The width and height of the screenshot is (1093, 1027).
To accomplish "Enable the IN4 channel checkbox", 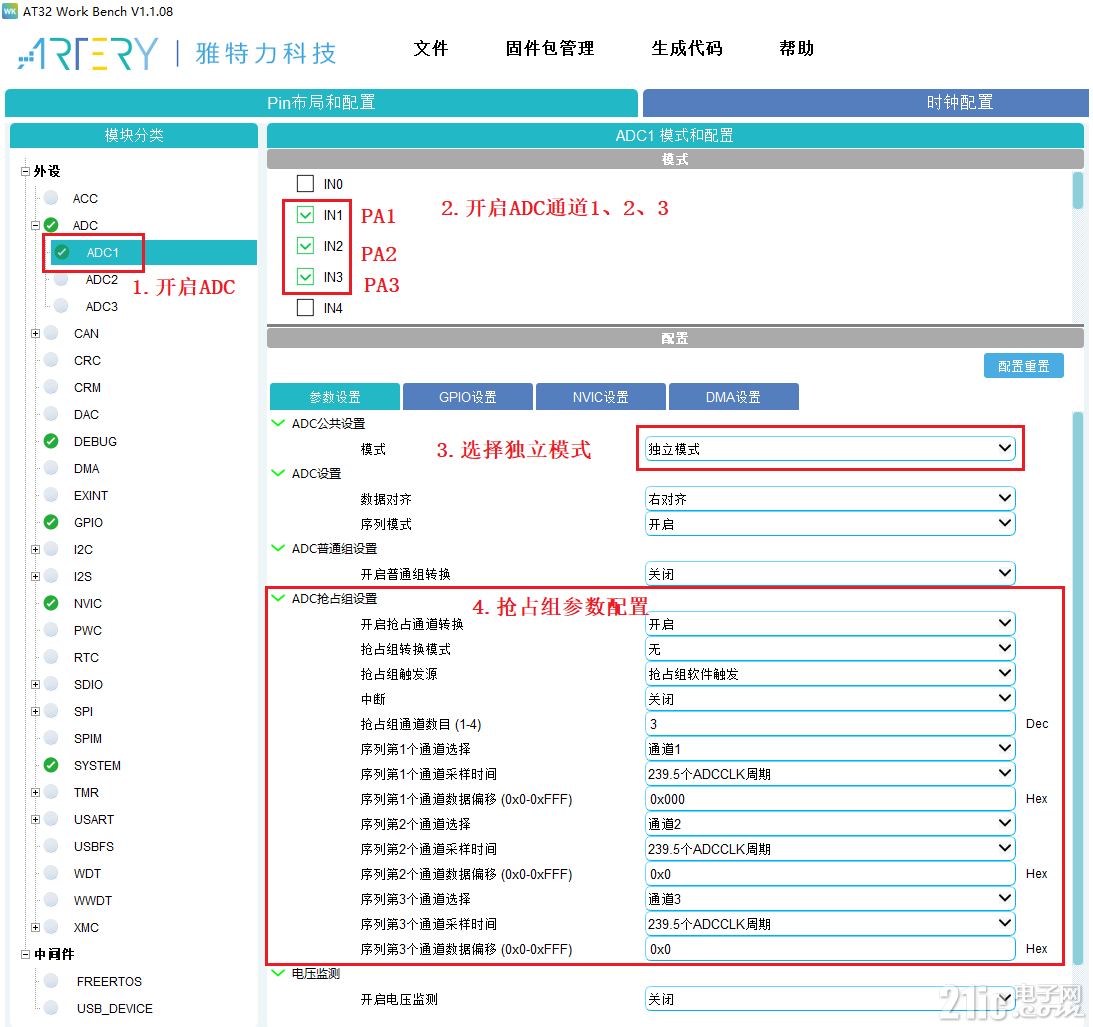I will point(305,307).
